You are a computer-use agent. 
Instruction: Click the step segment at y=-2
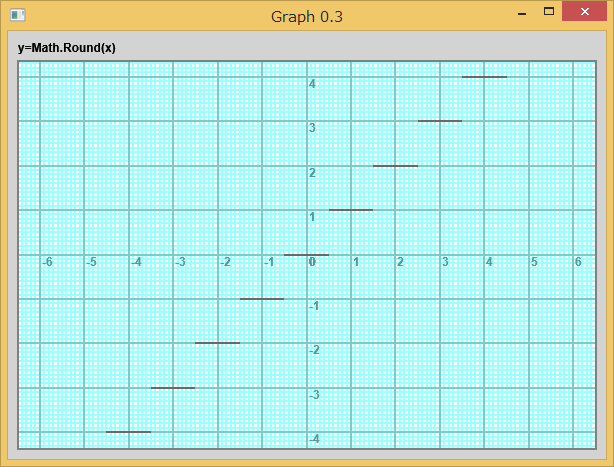[217, 343]
